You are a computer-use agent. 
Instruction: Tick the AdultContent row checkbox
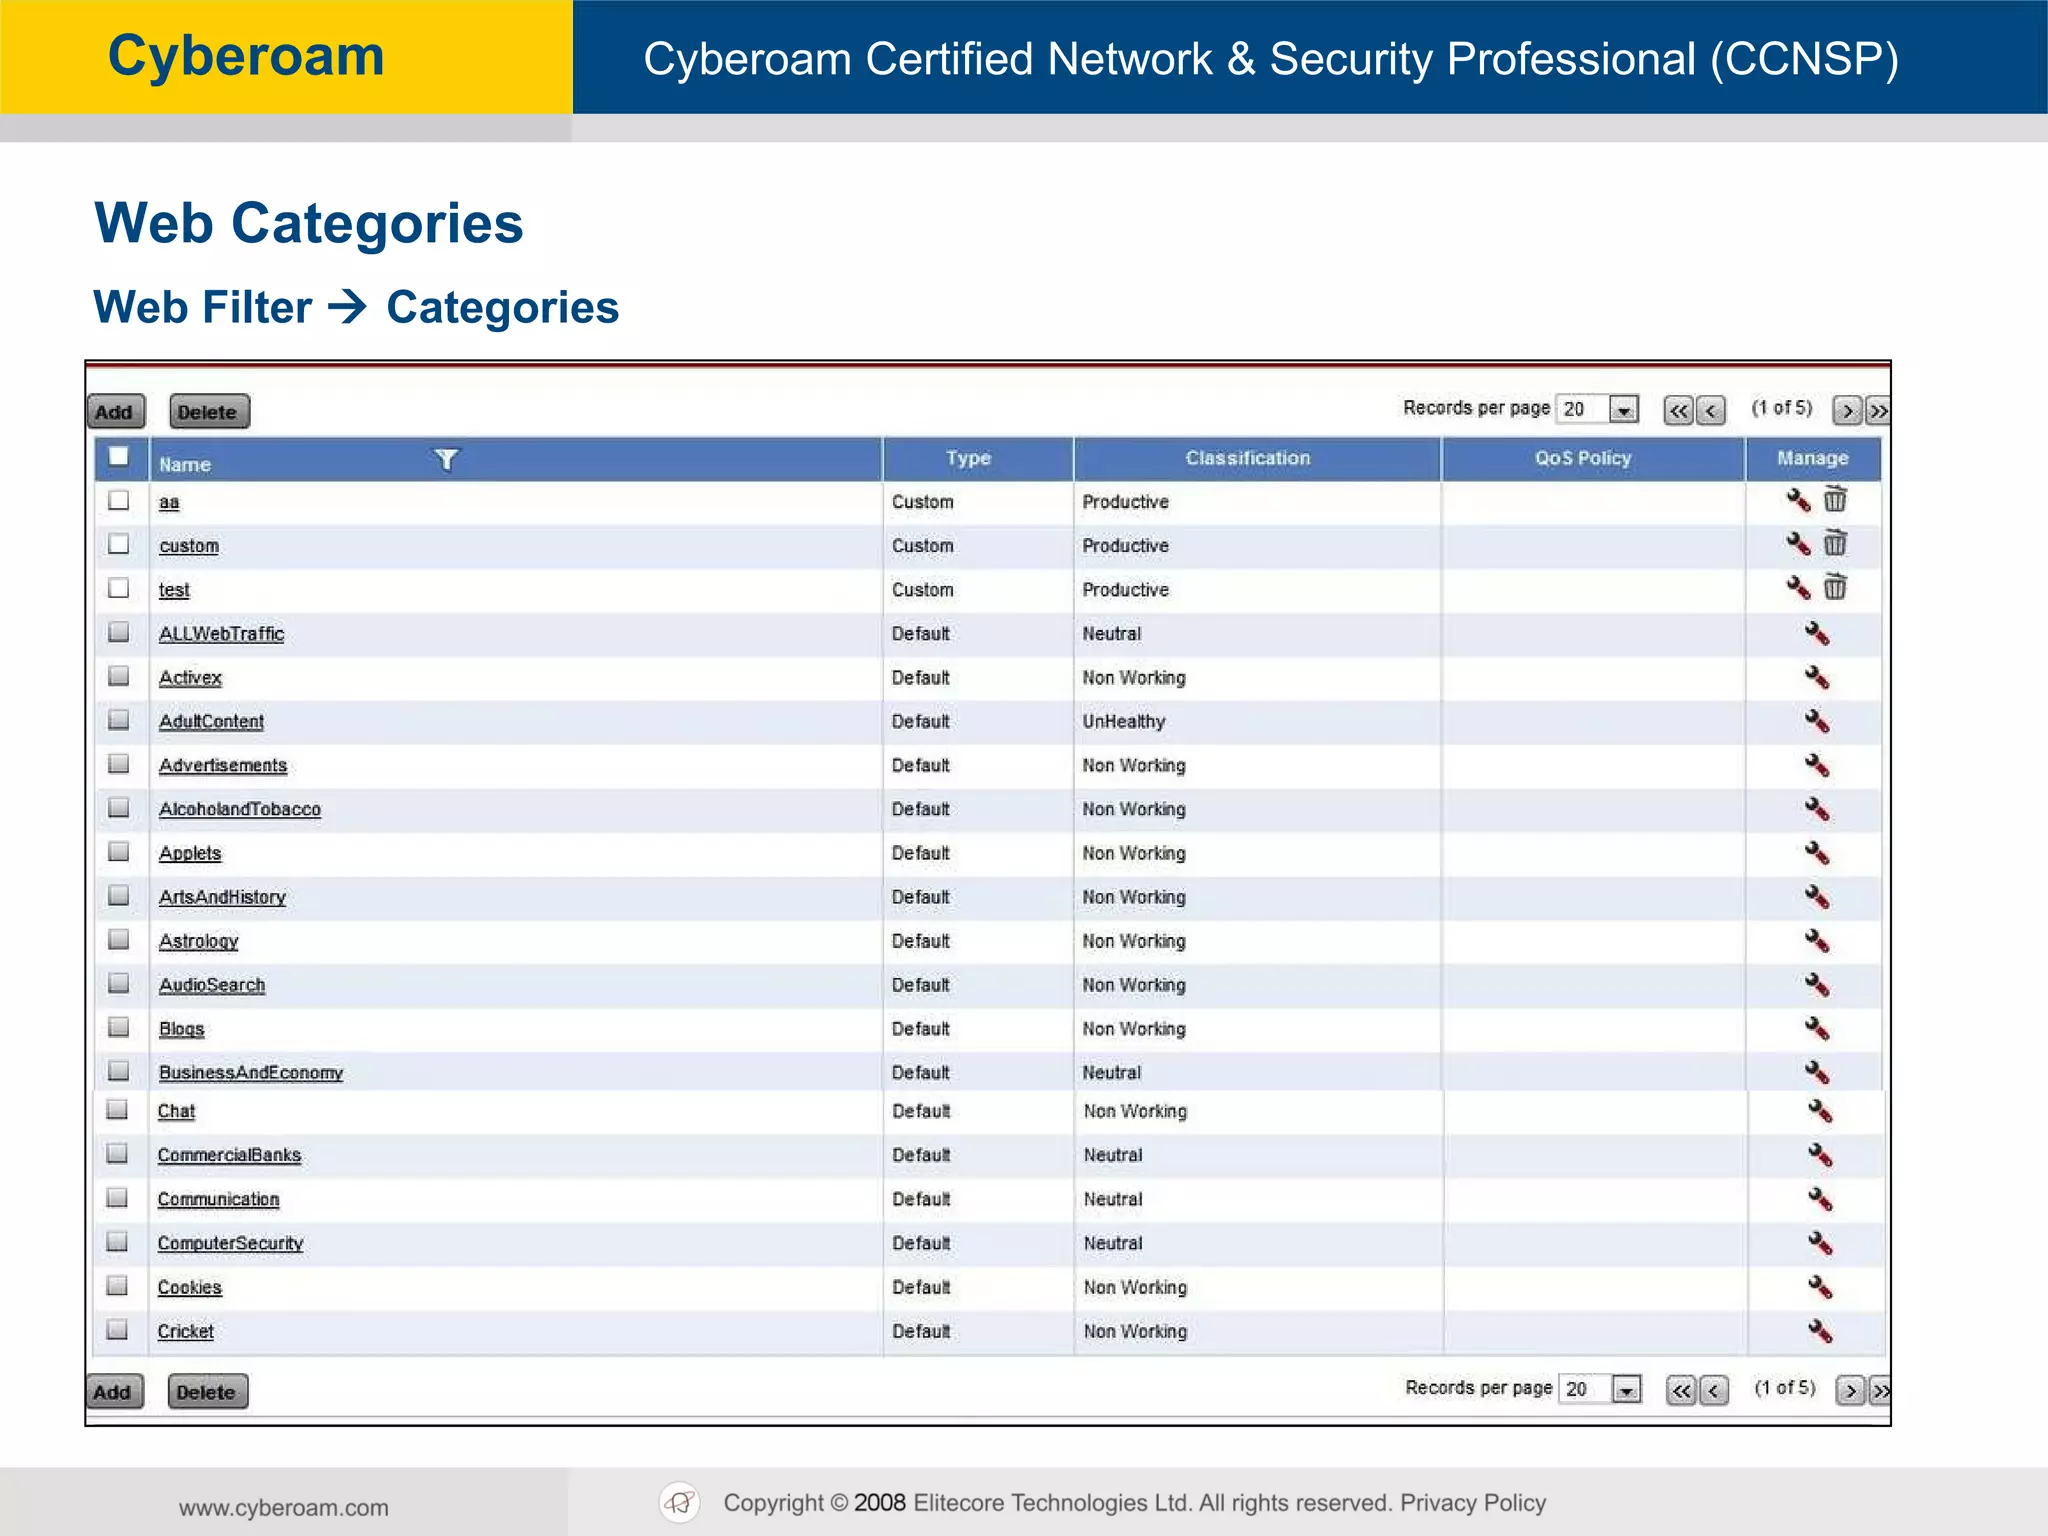click(x=118, y=720)
